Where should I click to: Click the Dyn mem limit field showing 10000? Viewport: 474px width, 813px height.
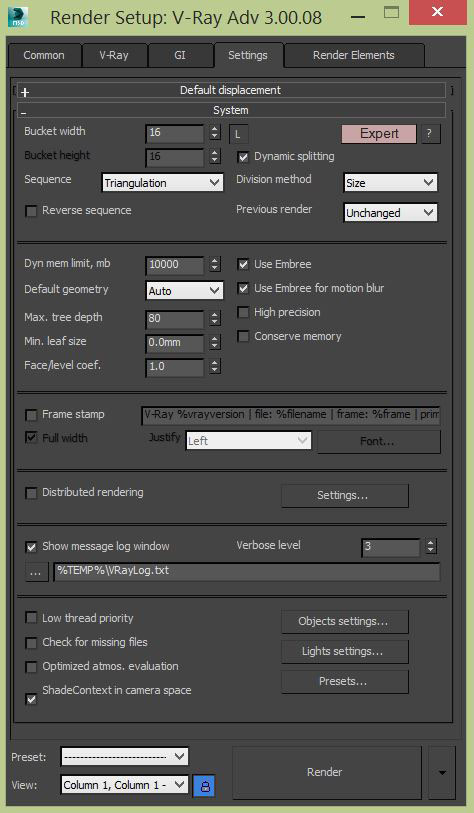[175, 265]
